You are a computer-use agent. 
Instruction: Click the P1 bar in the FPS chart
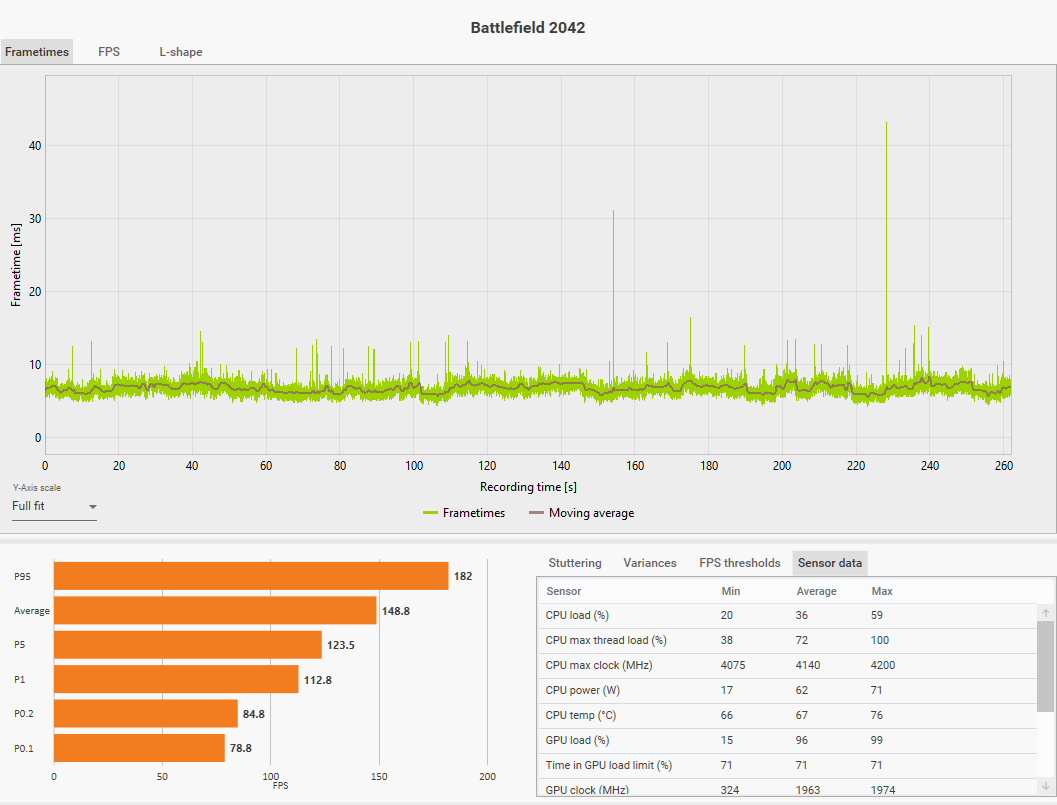pos(176,679)
